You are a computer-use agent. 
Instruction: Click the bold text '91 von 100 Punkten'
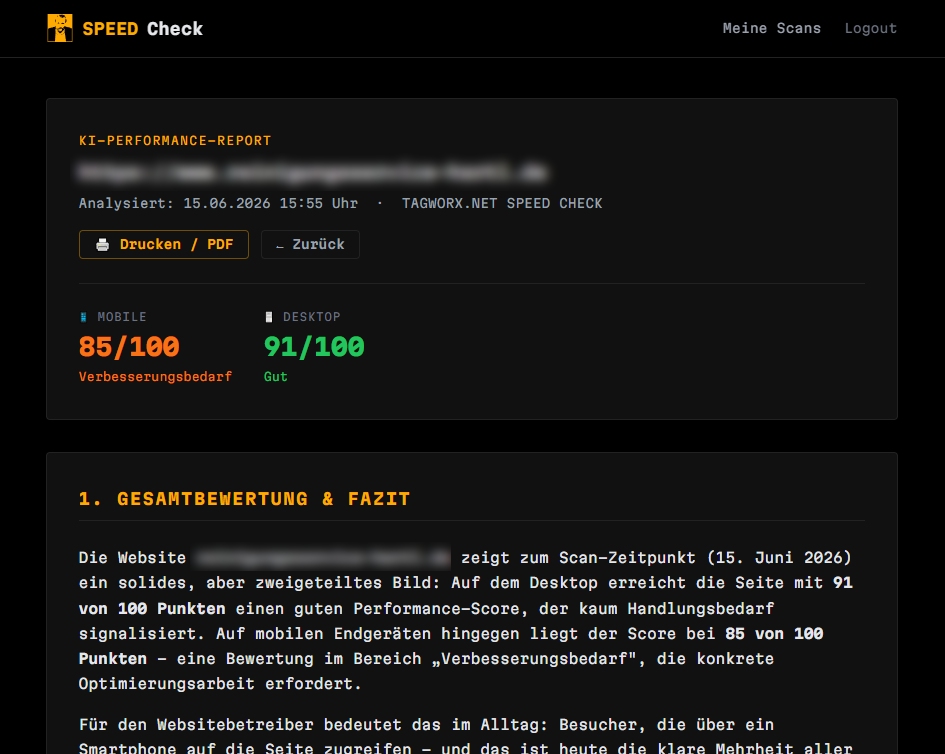[x=466, y=595]
